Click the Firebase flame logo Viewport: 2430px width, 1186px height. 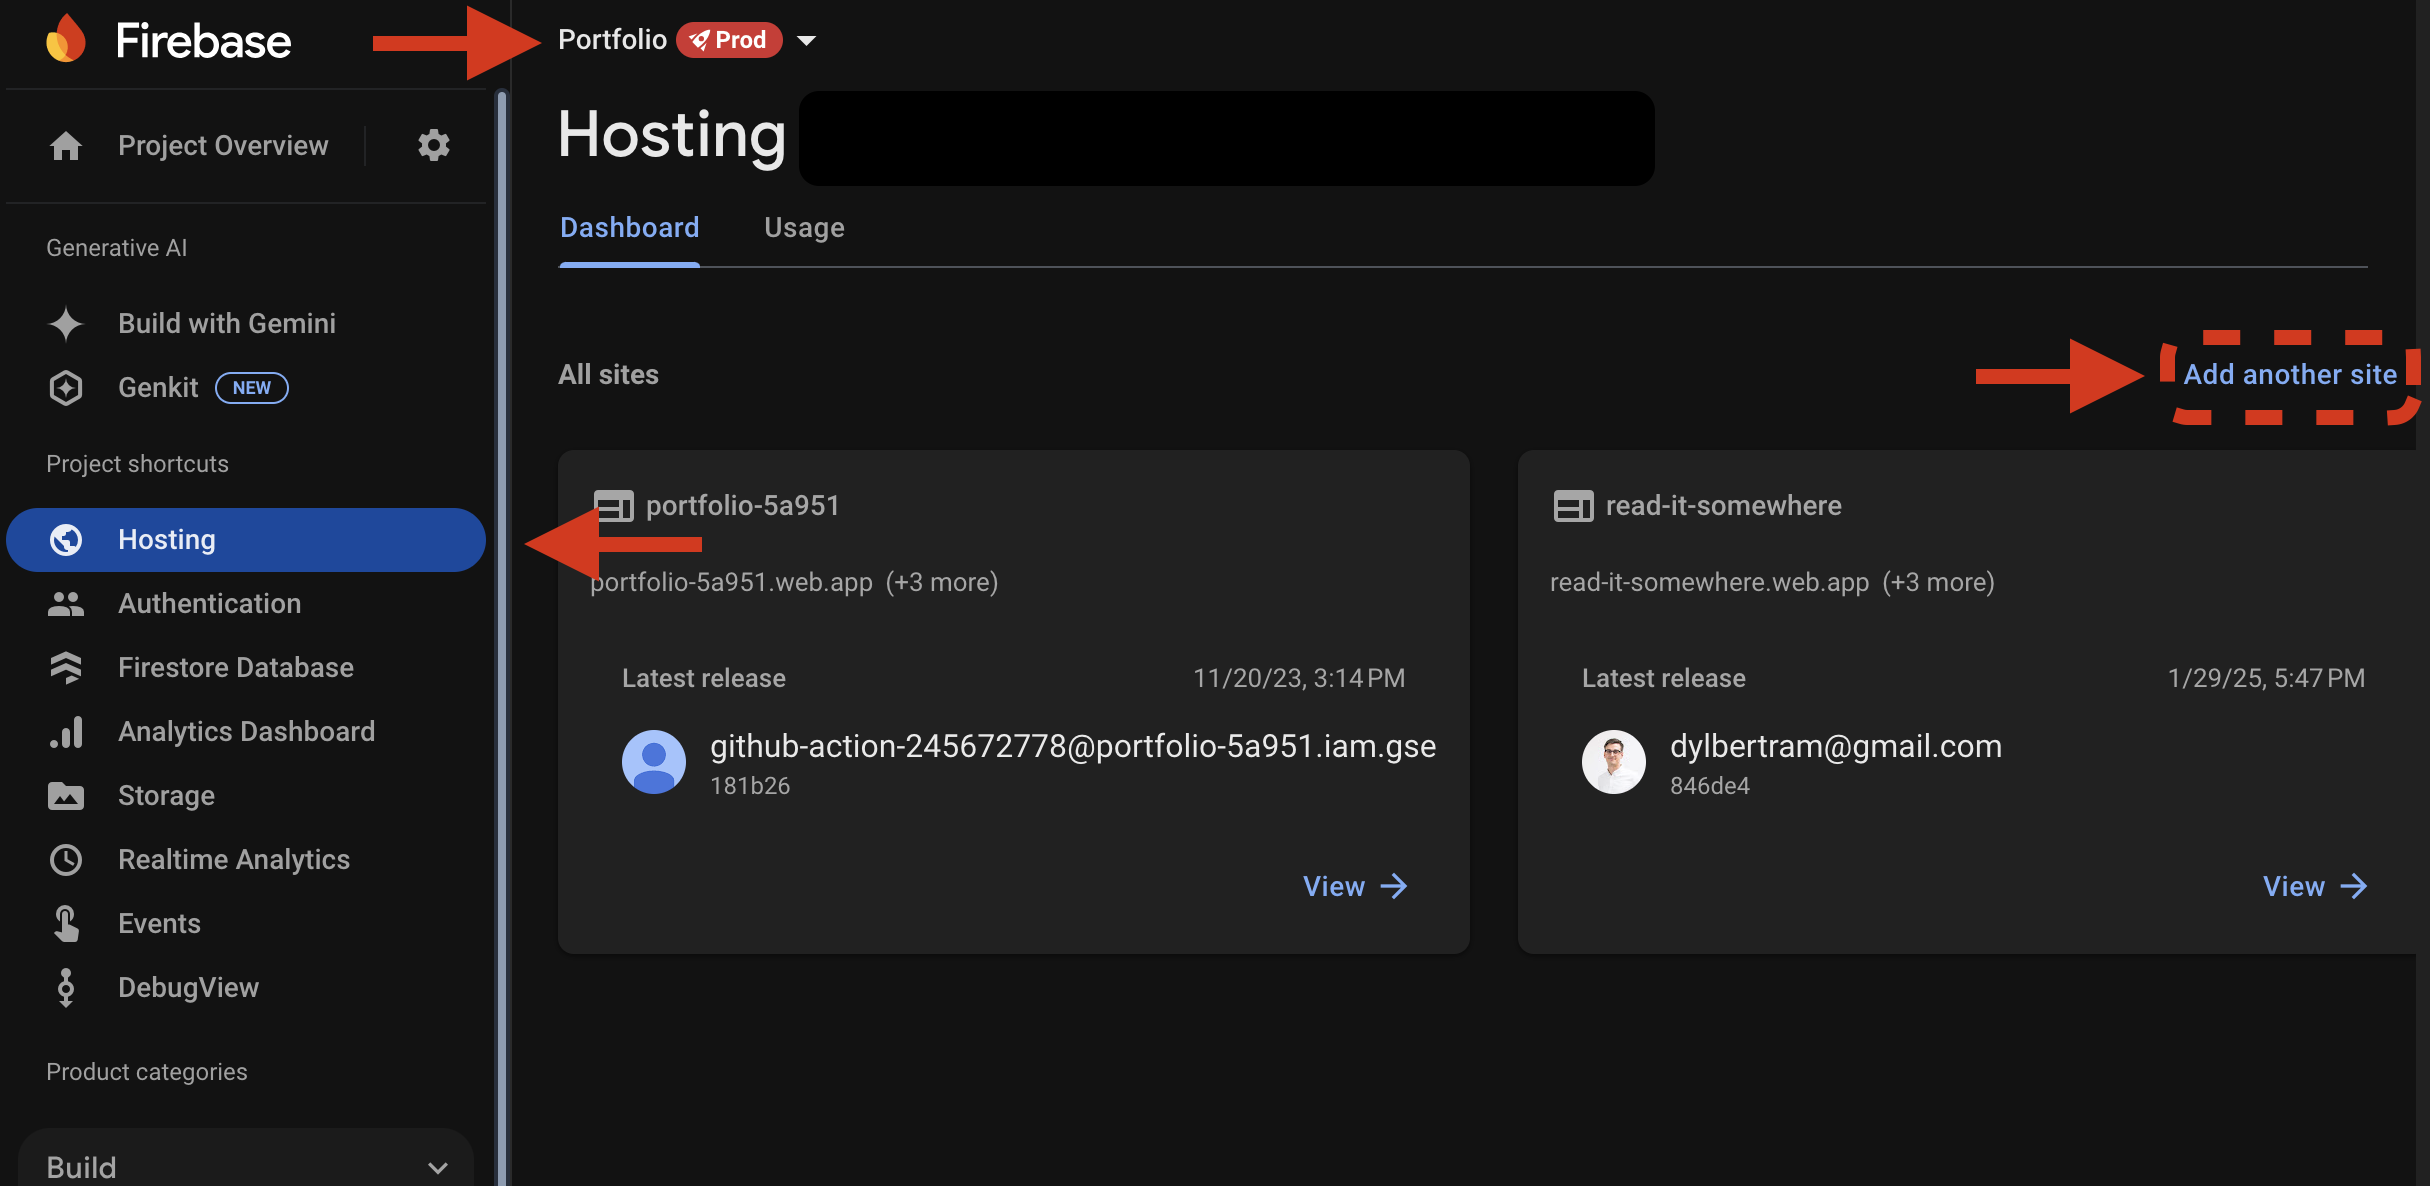(x=66, y=40)
